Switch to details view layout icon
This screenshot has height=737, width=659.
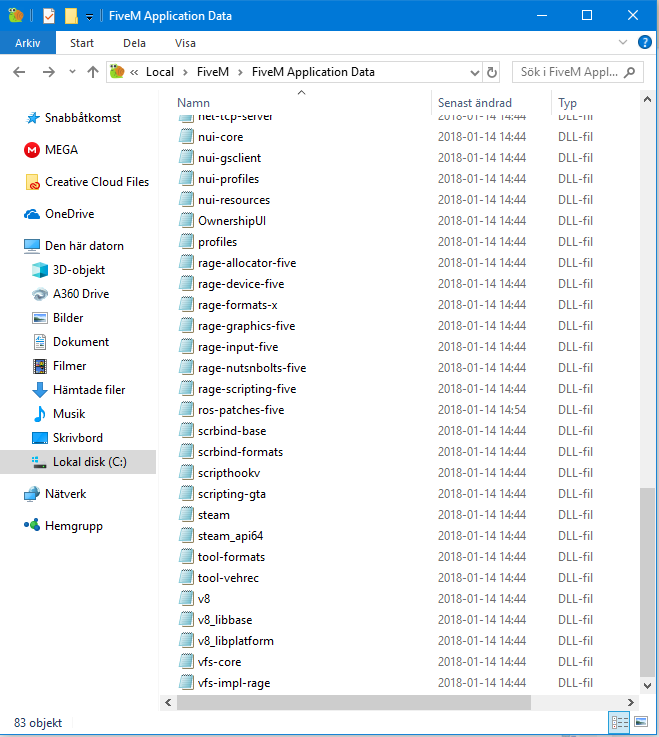619,722
